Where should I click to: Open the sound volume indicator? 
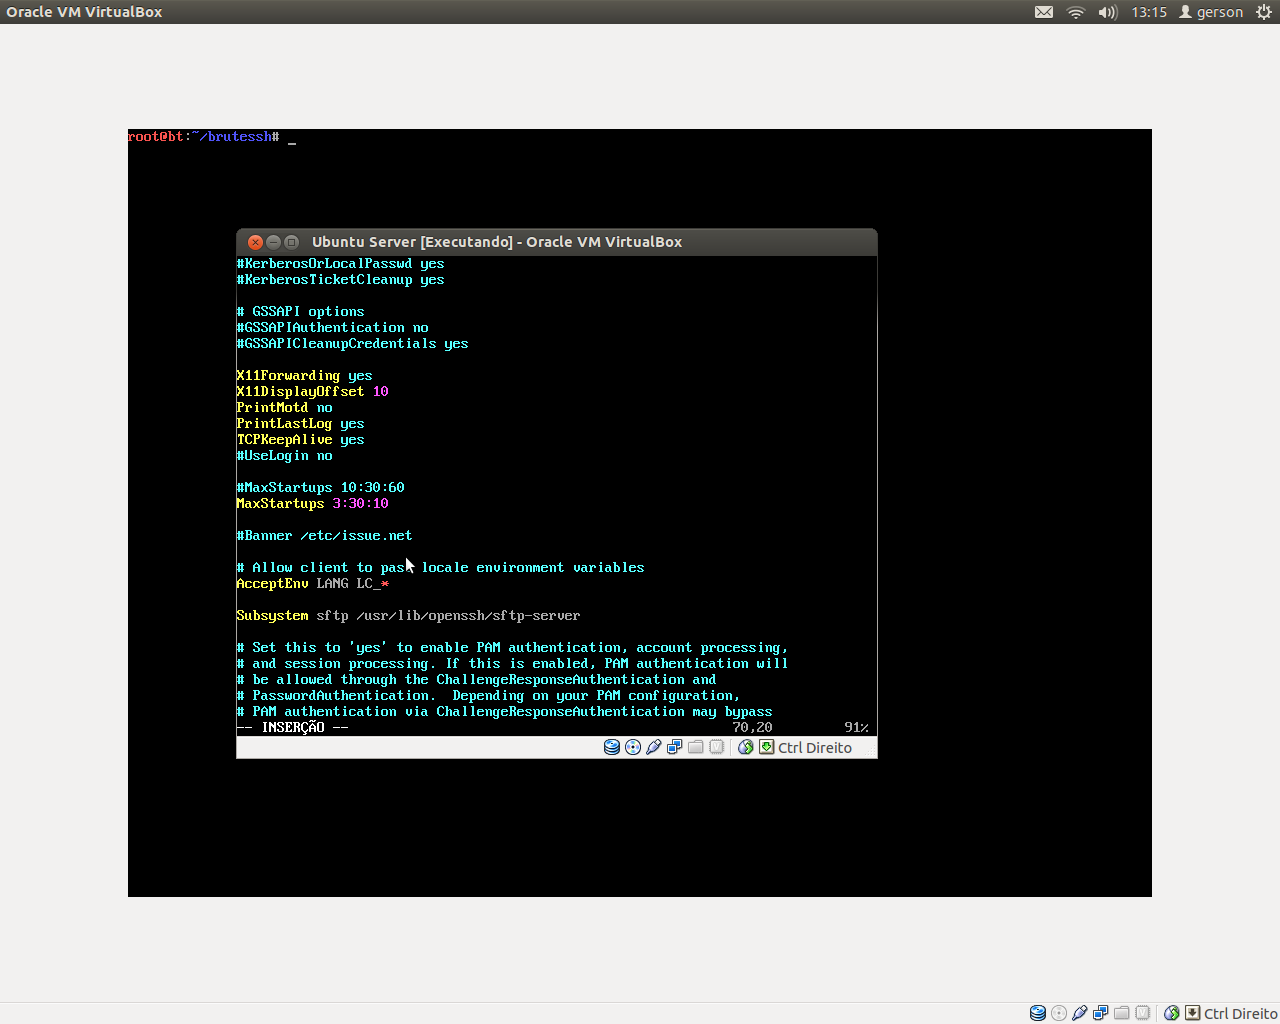(1108, 12)
